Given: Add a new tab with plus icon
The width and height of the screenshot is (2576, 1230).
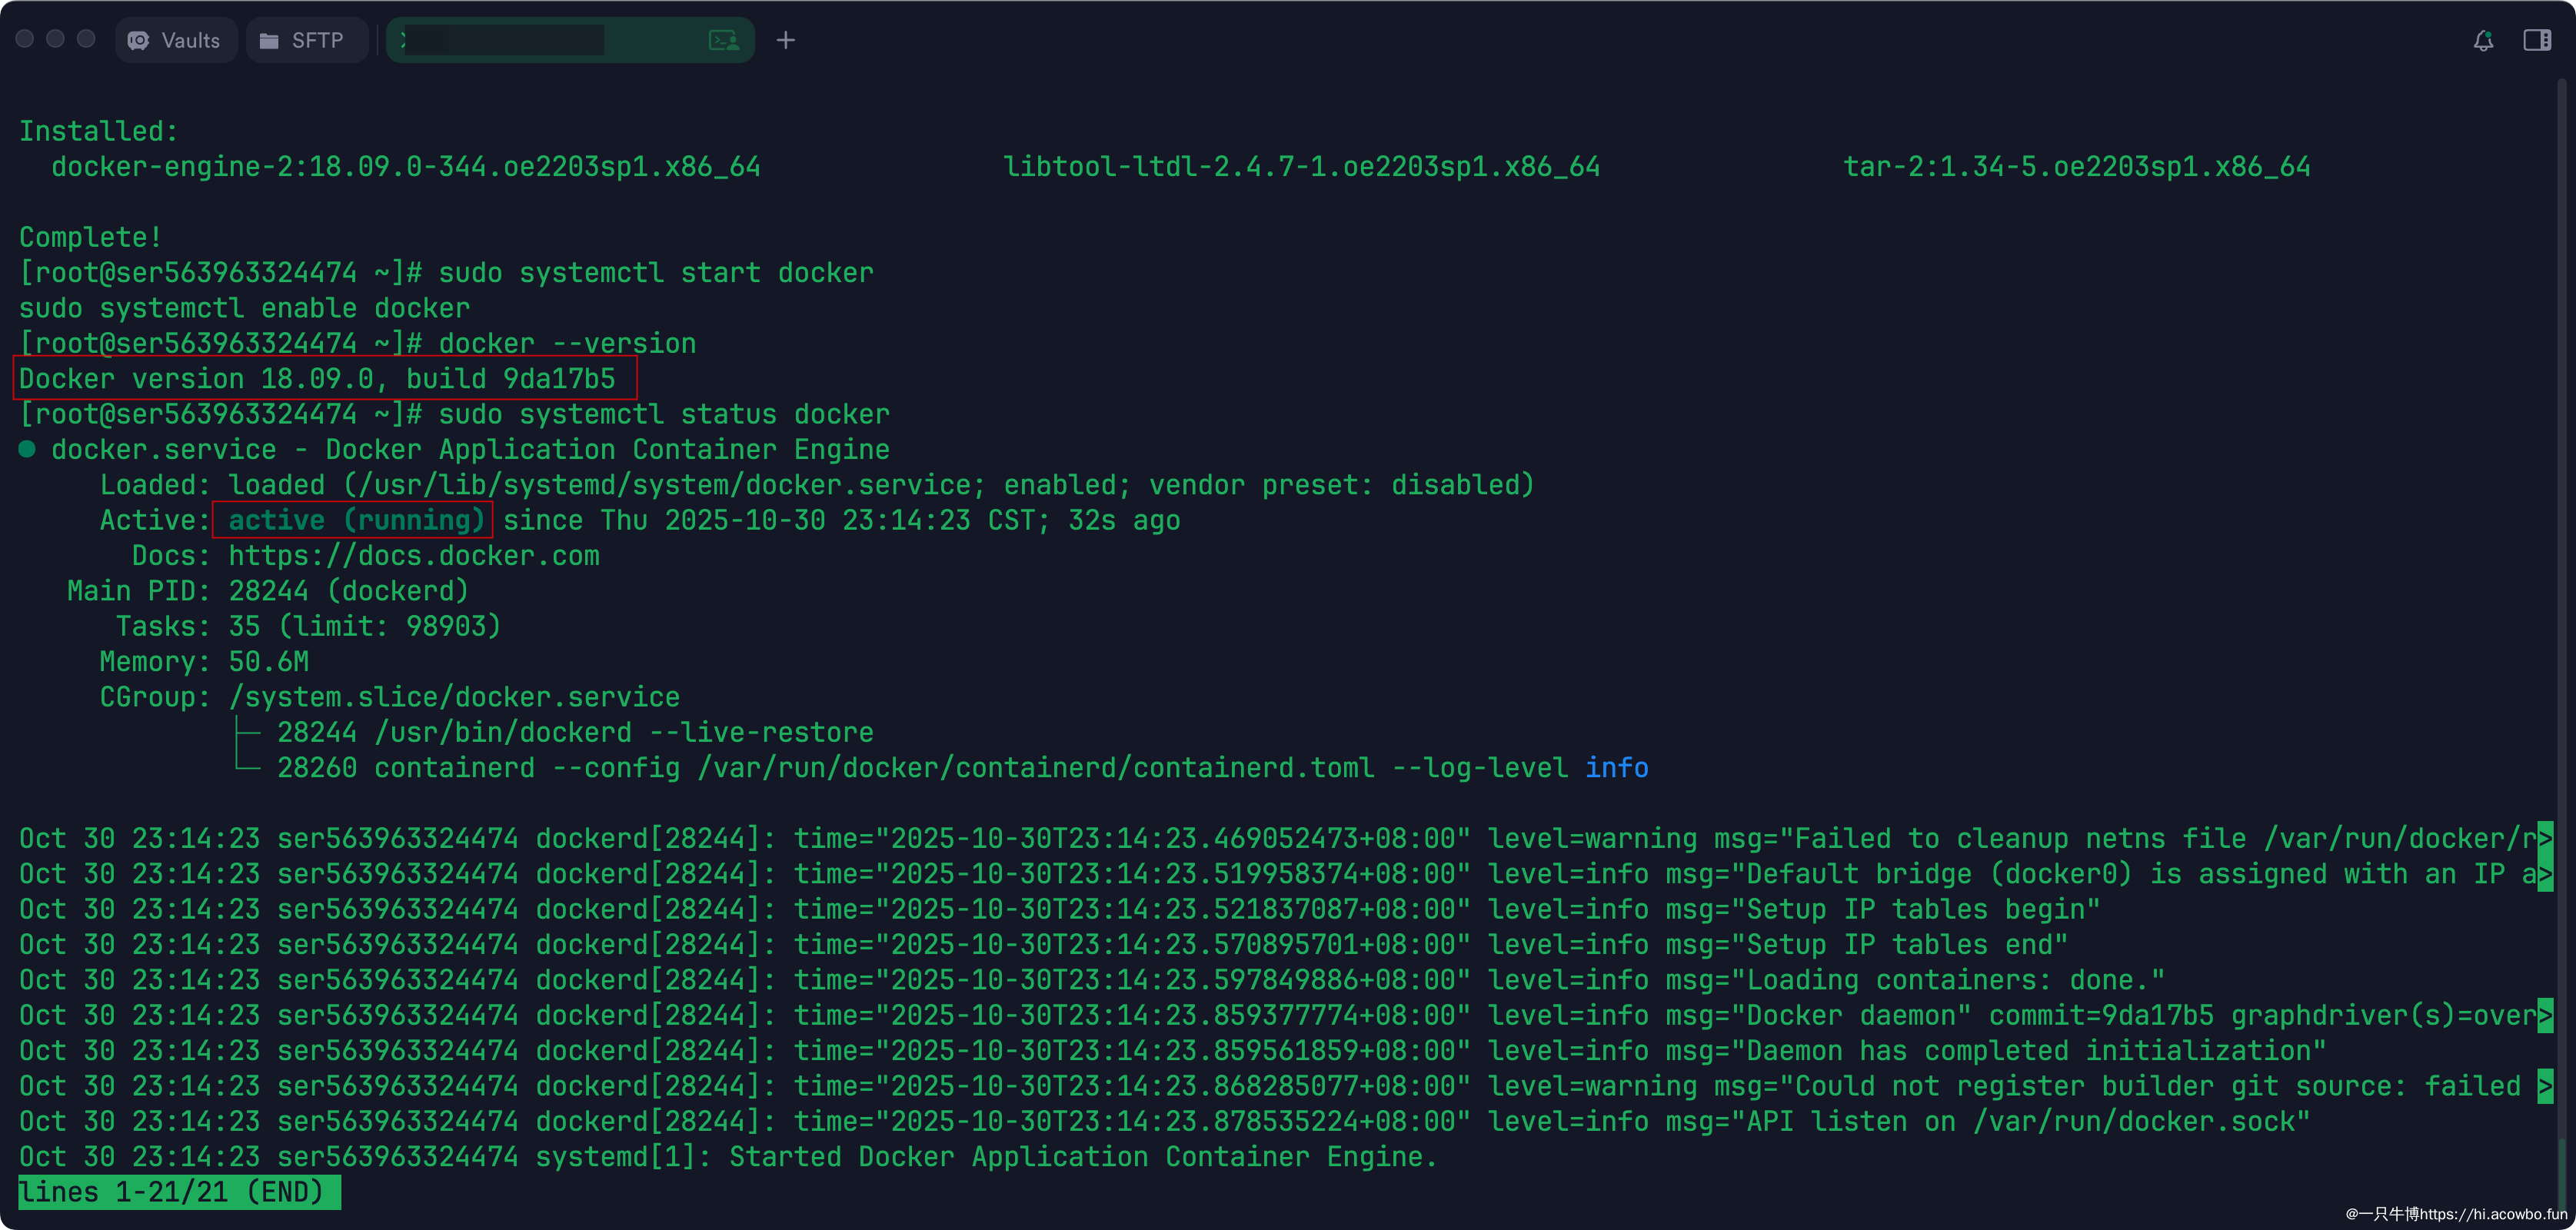Looking at the screenshot, I should 786,40.
